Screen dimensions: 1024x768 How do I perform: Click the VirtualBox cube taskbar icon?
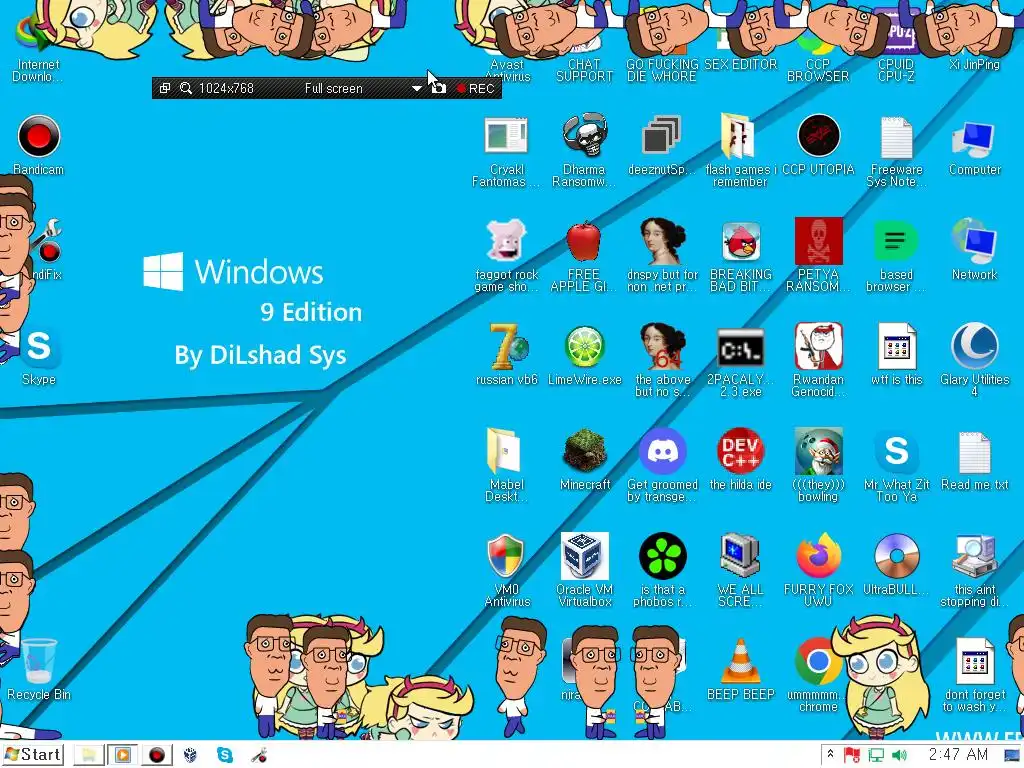[x=190, y=755]
